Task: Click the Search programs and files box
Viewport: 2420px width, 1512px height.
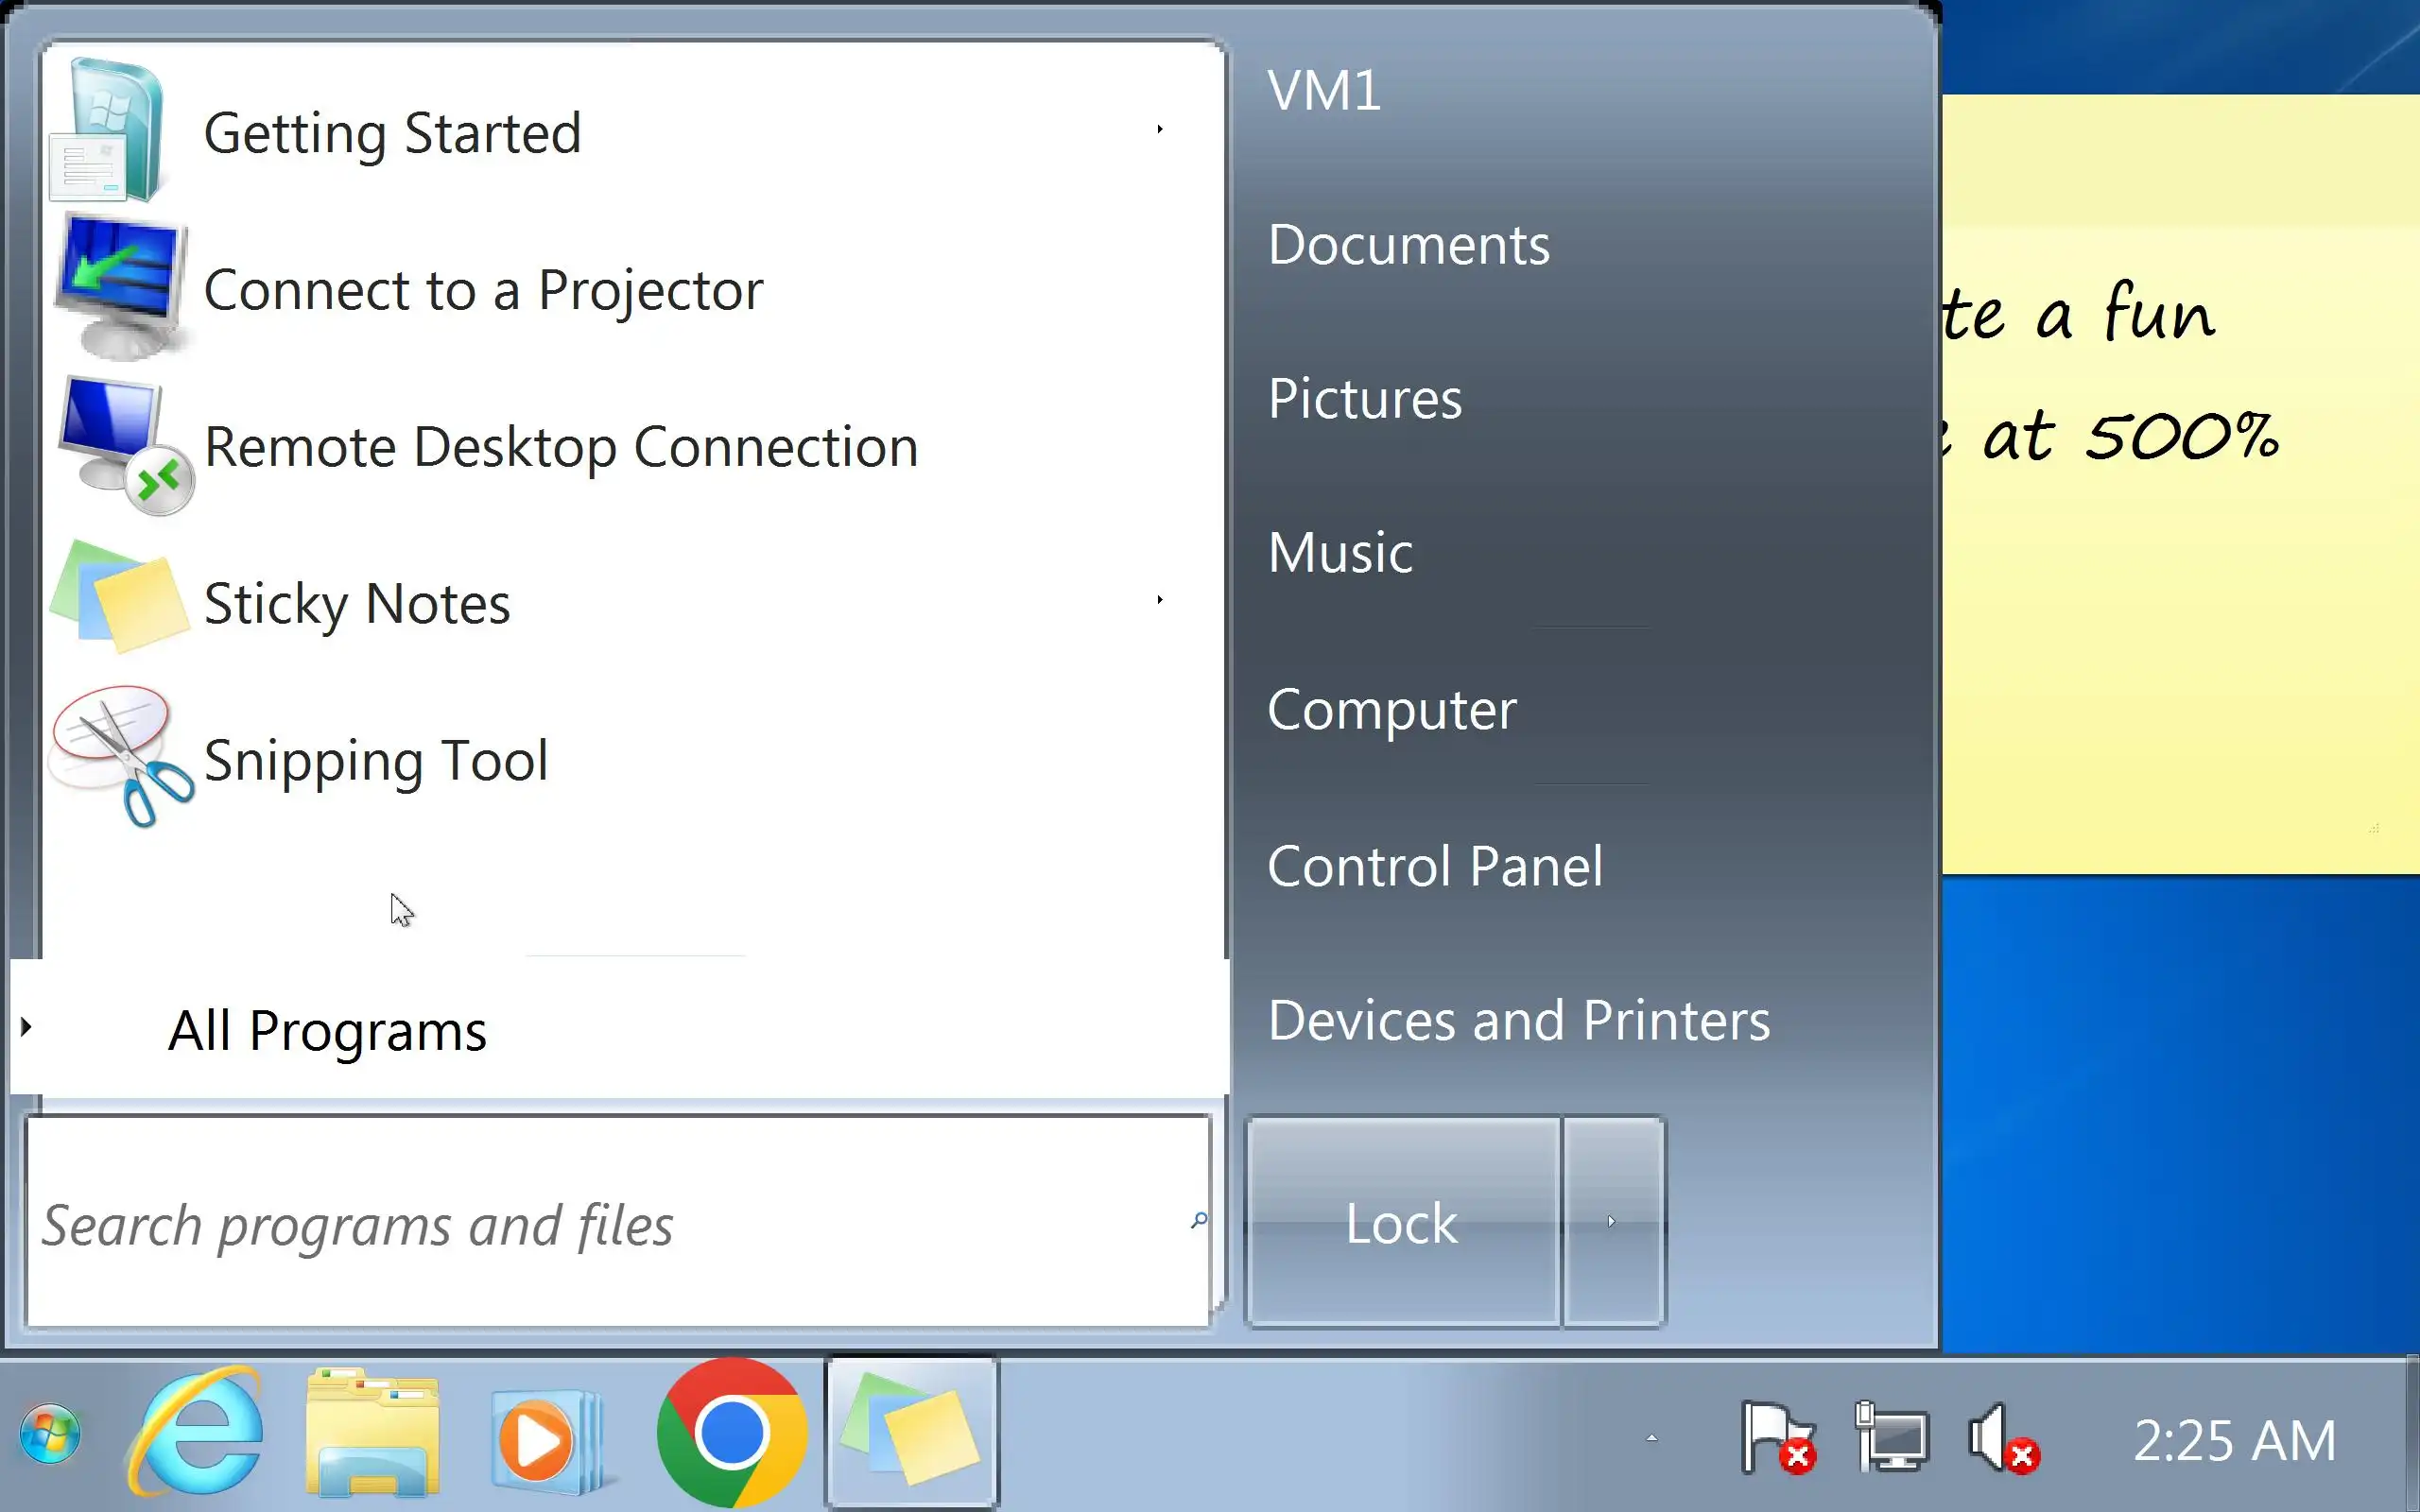Action: point(600,1224)
